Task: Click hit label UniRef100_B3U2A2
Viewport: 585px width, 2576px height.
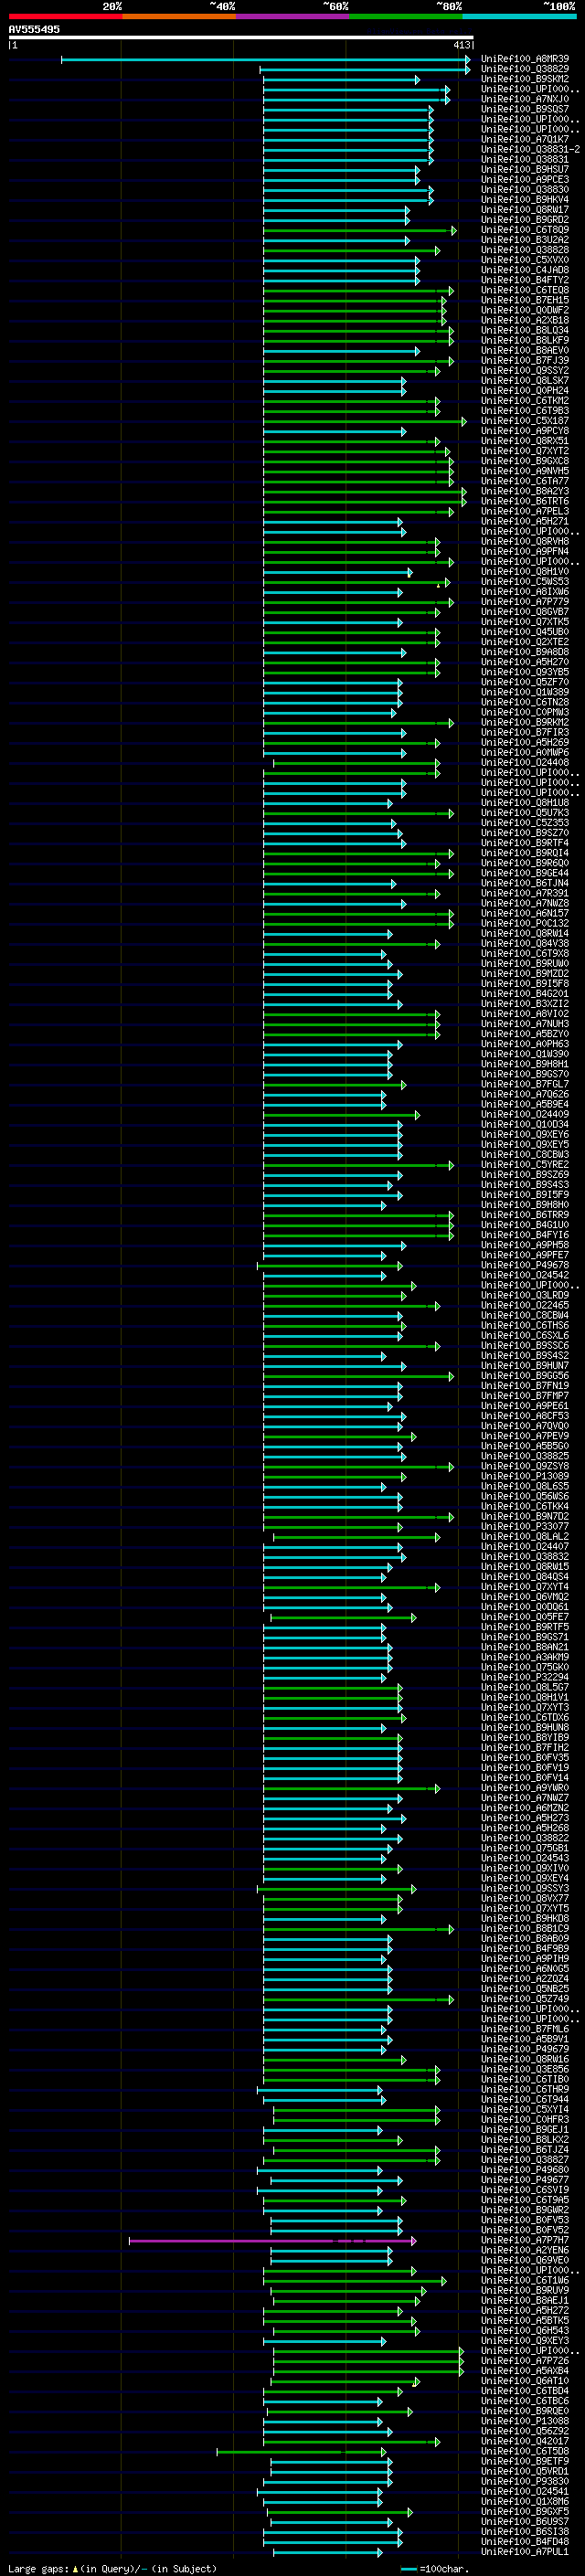Action: [x=525, y=240]
